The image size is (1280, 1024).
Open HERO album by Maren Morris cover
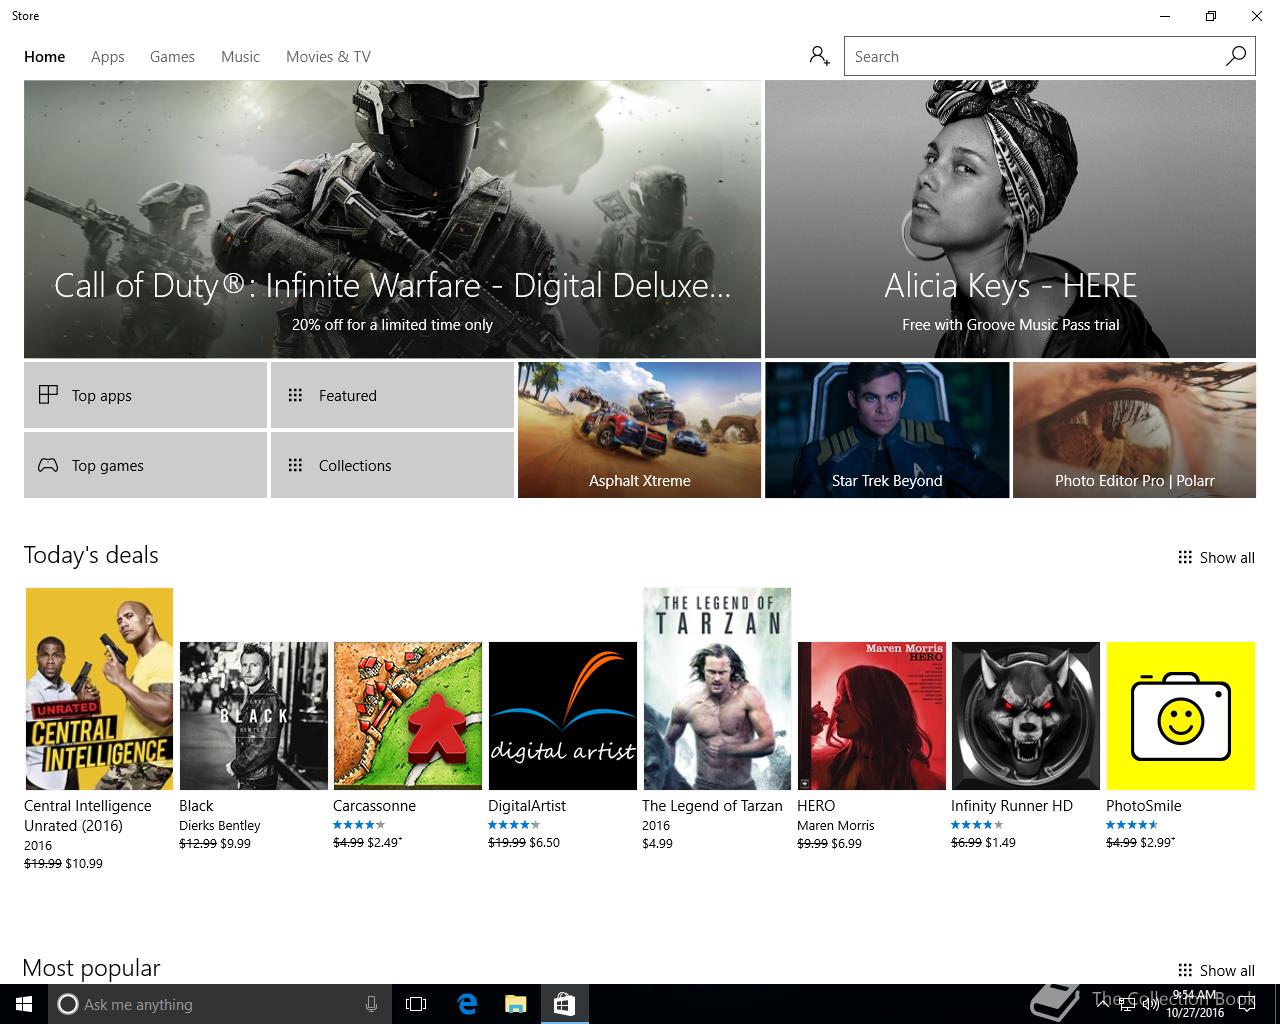(x=871, y=716)
